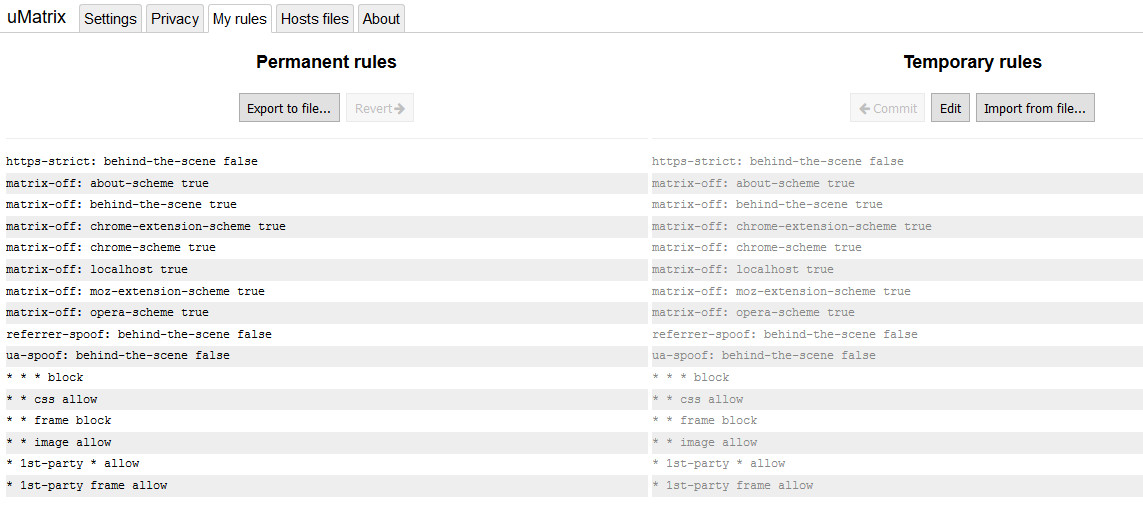Click temporary rule ua-spoof behind-the-scene false
1143x513 pixels.
[764, 355]
